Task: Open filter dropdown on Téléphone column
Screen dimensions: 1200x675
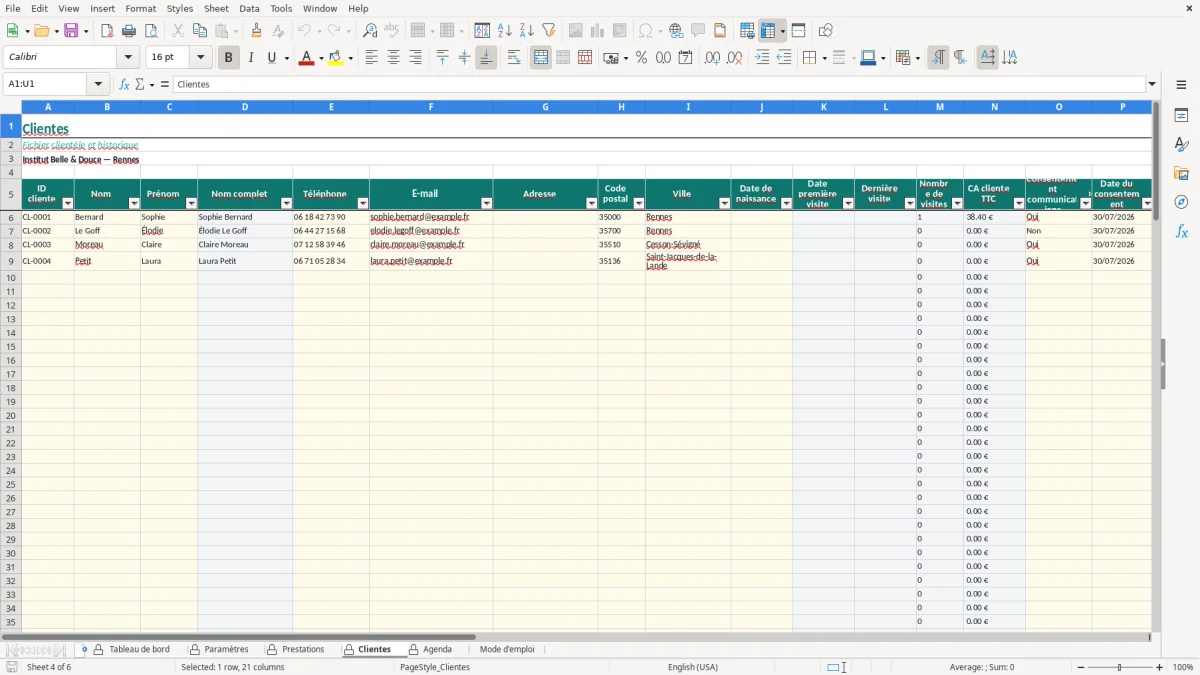Action: (x=363, y=203)
